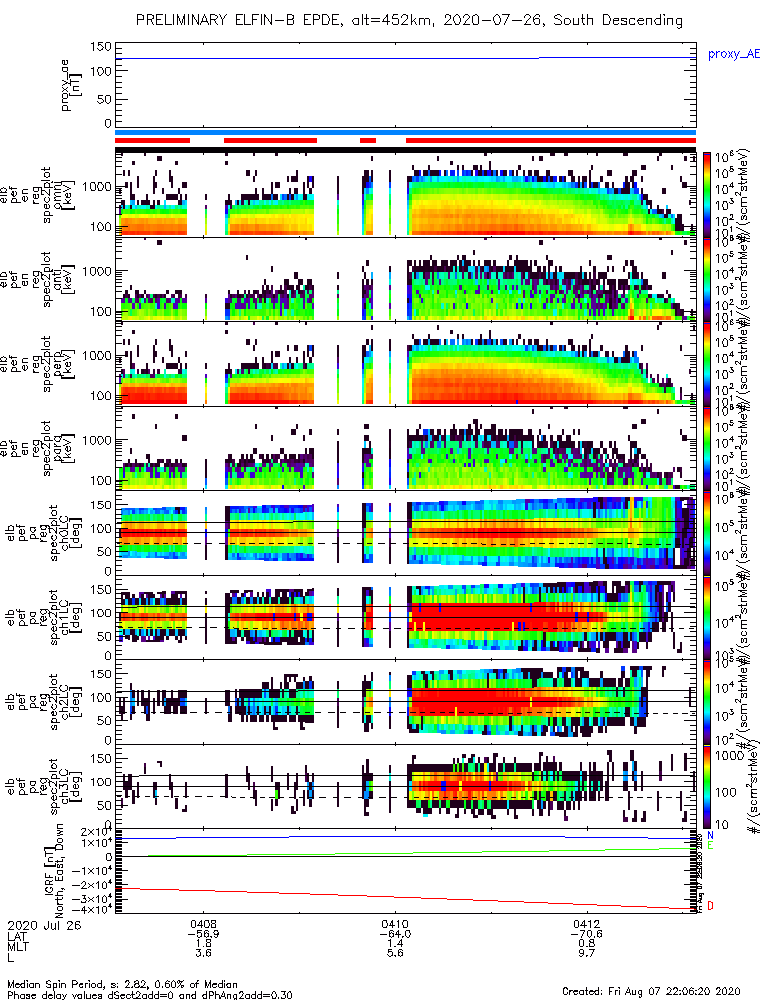Screen dimensions: 775x1000
Task: Click the IGRF 'N' legend letter
Action: (x=710, y=835)
